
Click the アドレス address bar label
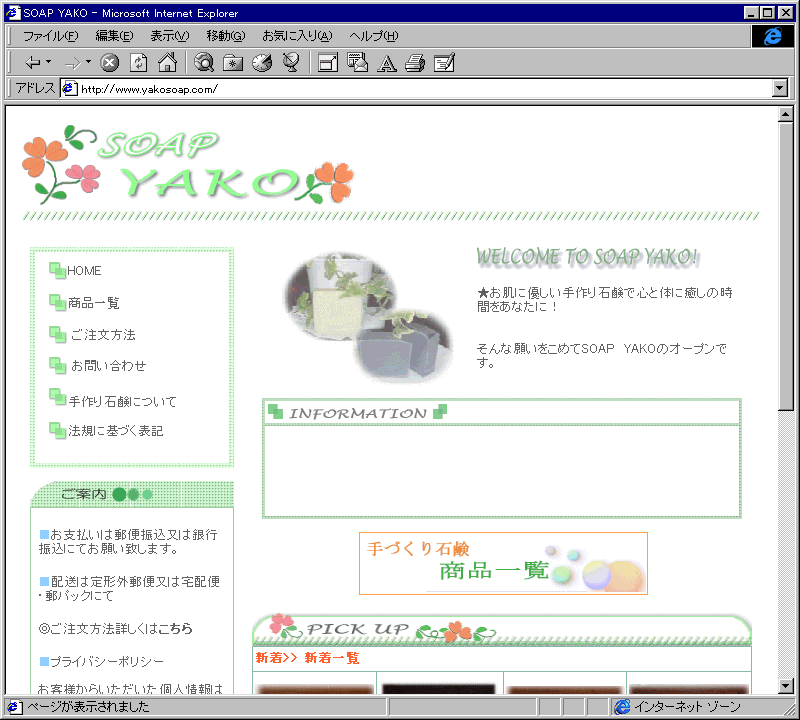click(x=35, y=88)
